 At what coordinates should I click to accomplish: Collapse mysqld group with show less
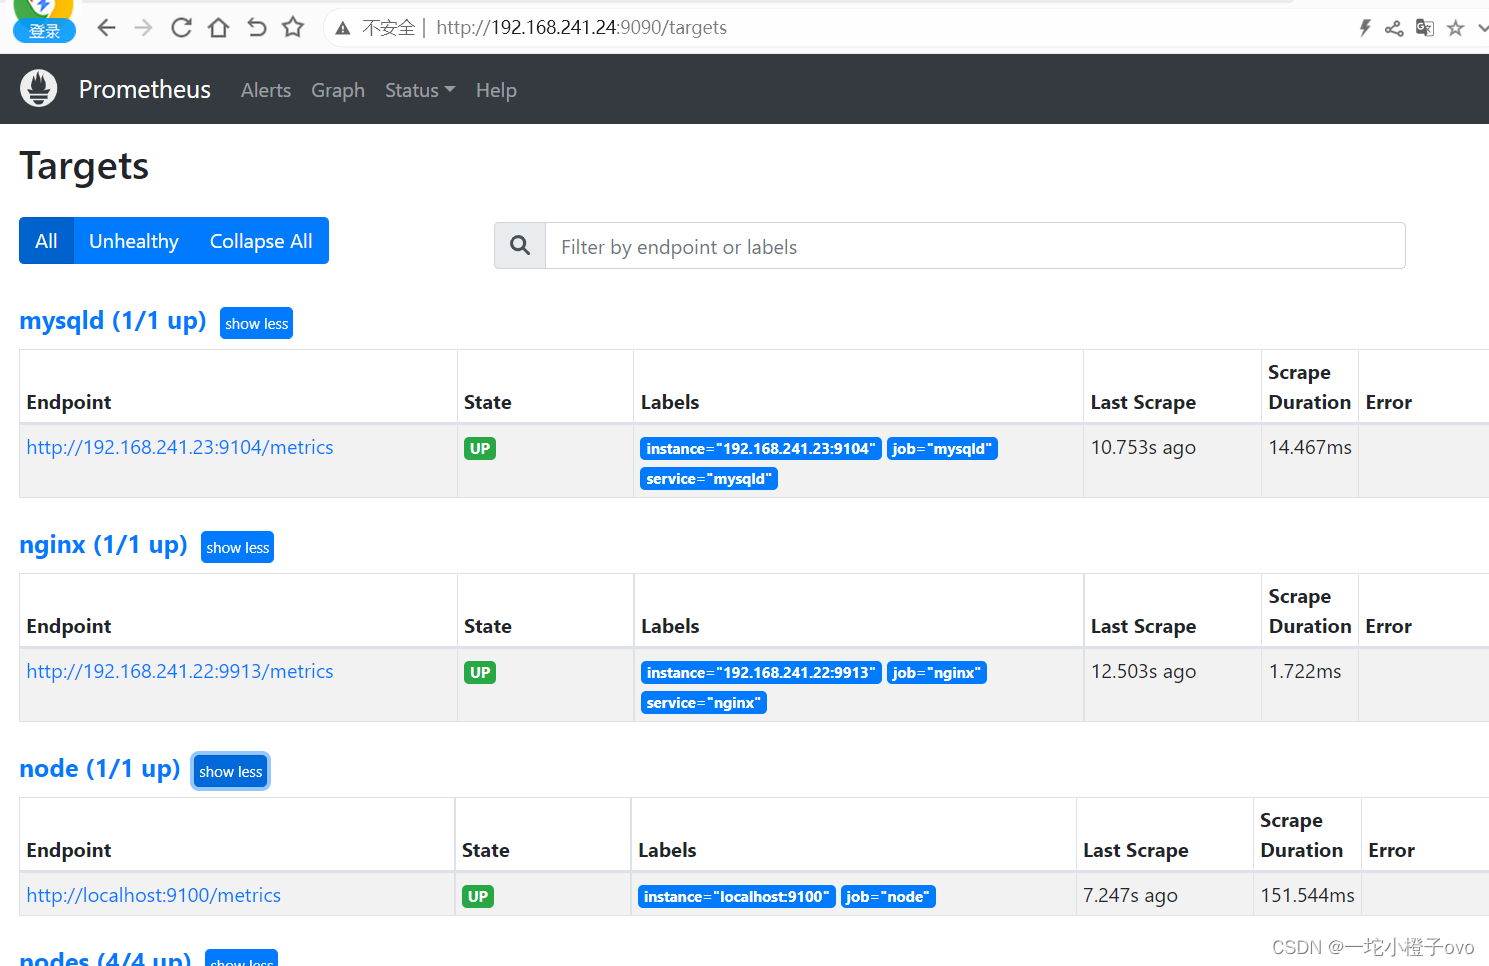pos(256,323)
